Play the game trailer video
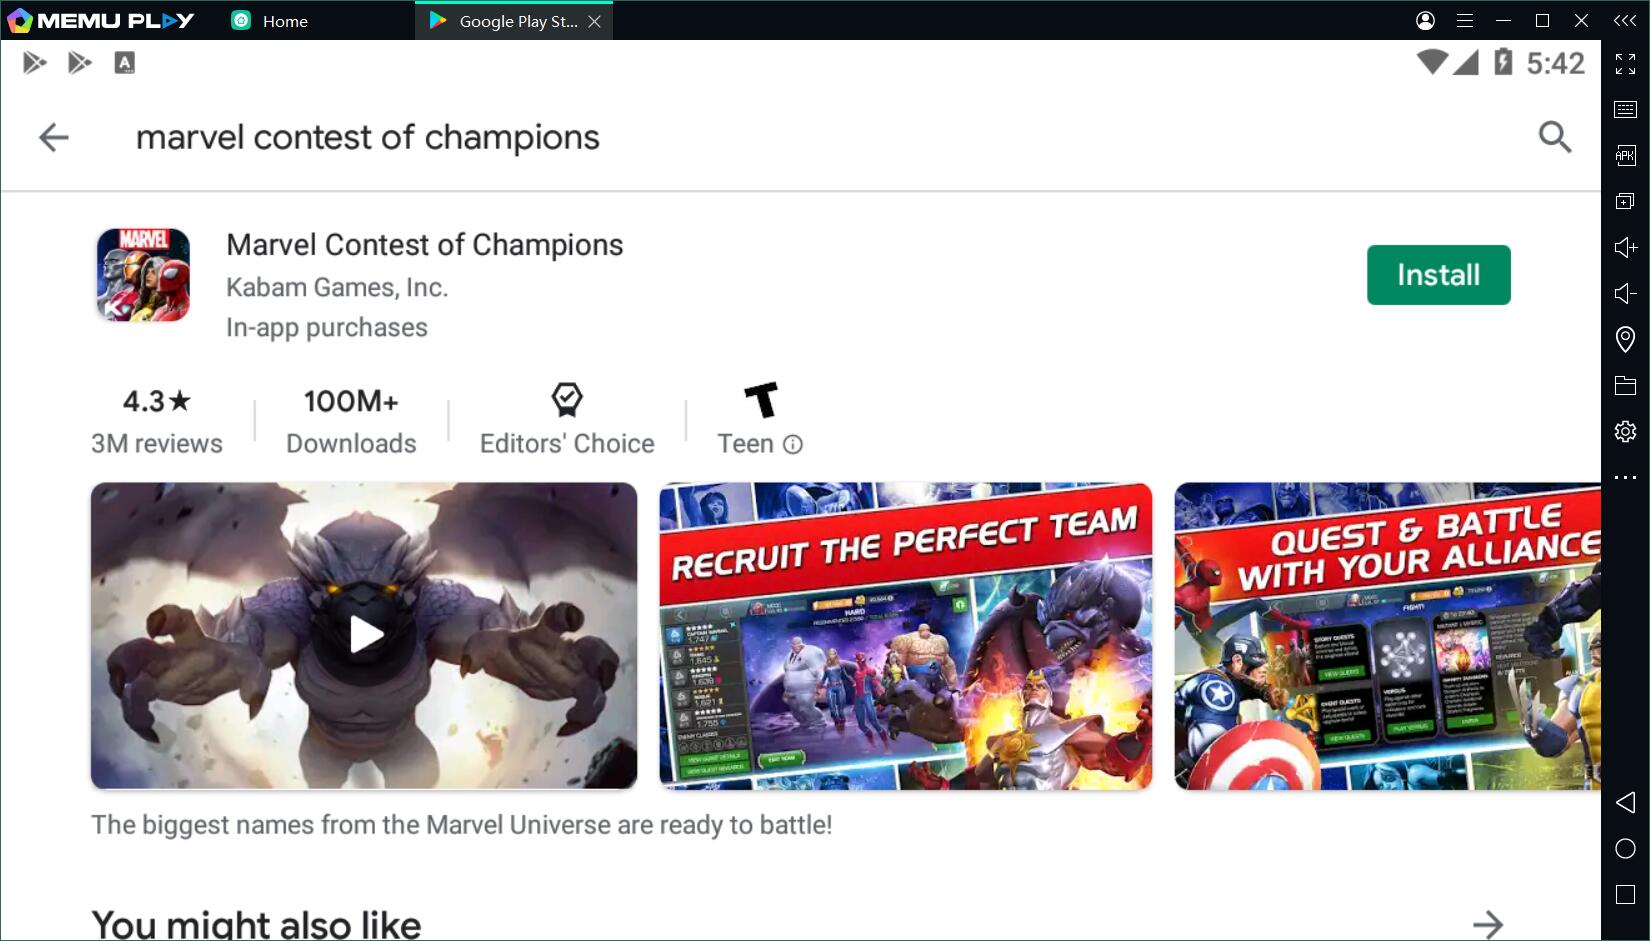 coord(365,635)
